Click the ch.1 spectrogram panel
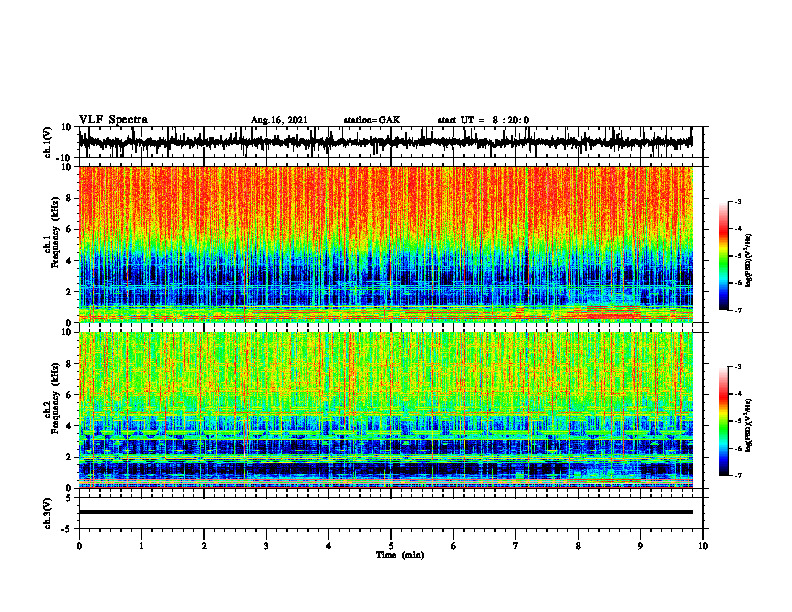The width and height of the screenshot is (792, 612). pos(385,244)
